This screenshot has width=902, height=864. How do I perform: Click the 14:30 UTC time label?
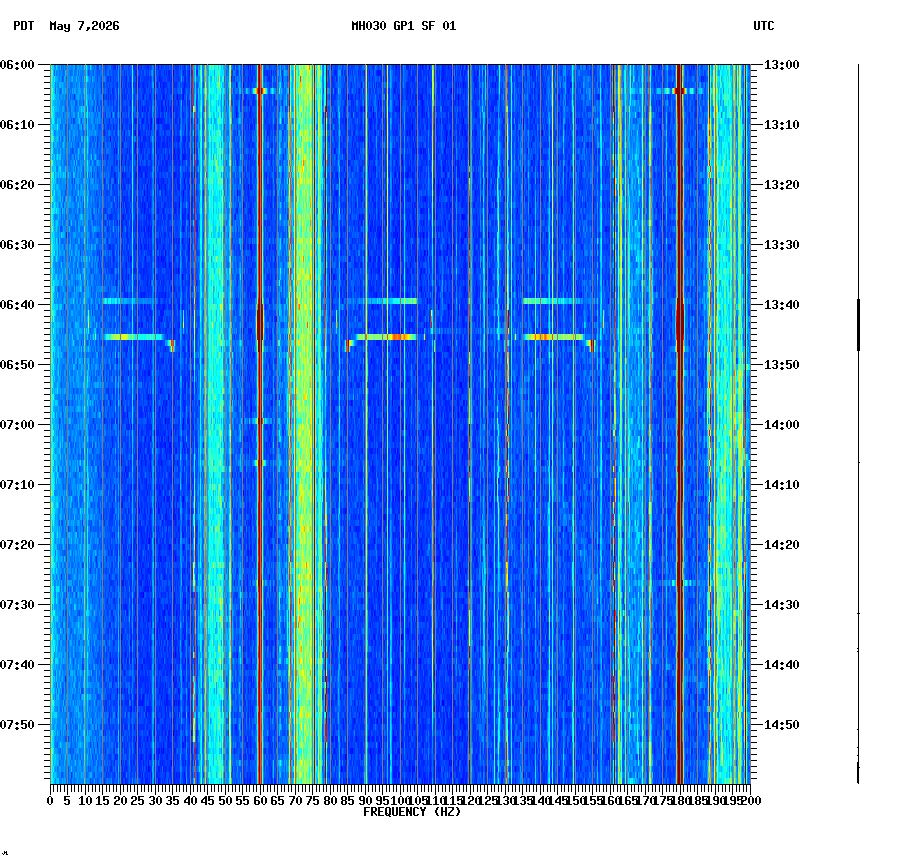pyautogui.click(x=782, y=605)
